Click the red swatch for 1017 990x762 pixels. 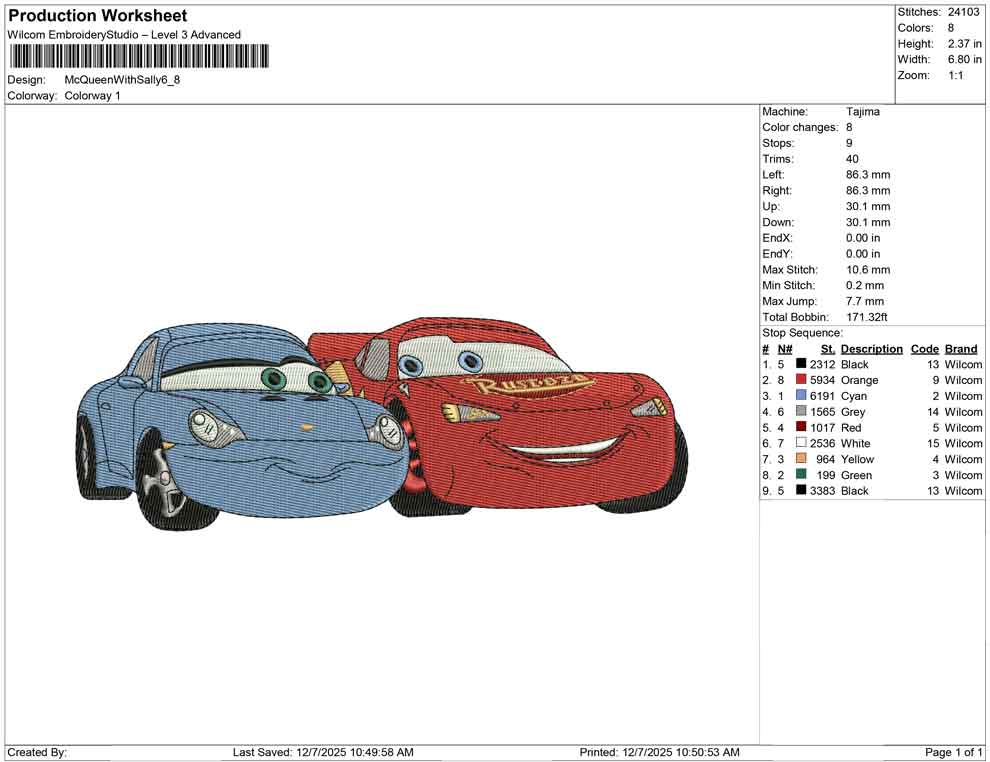tap(801, 427)
